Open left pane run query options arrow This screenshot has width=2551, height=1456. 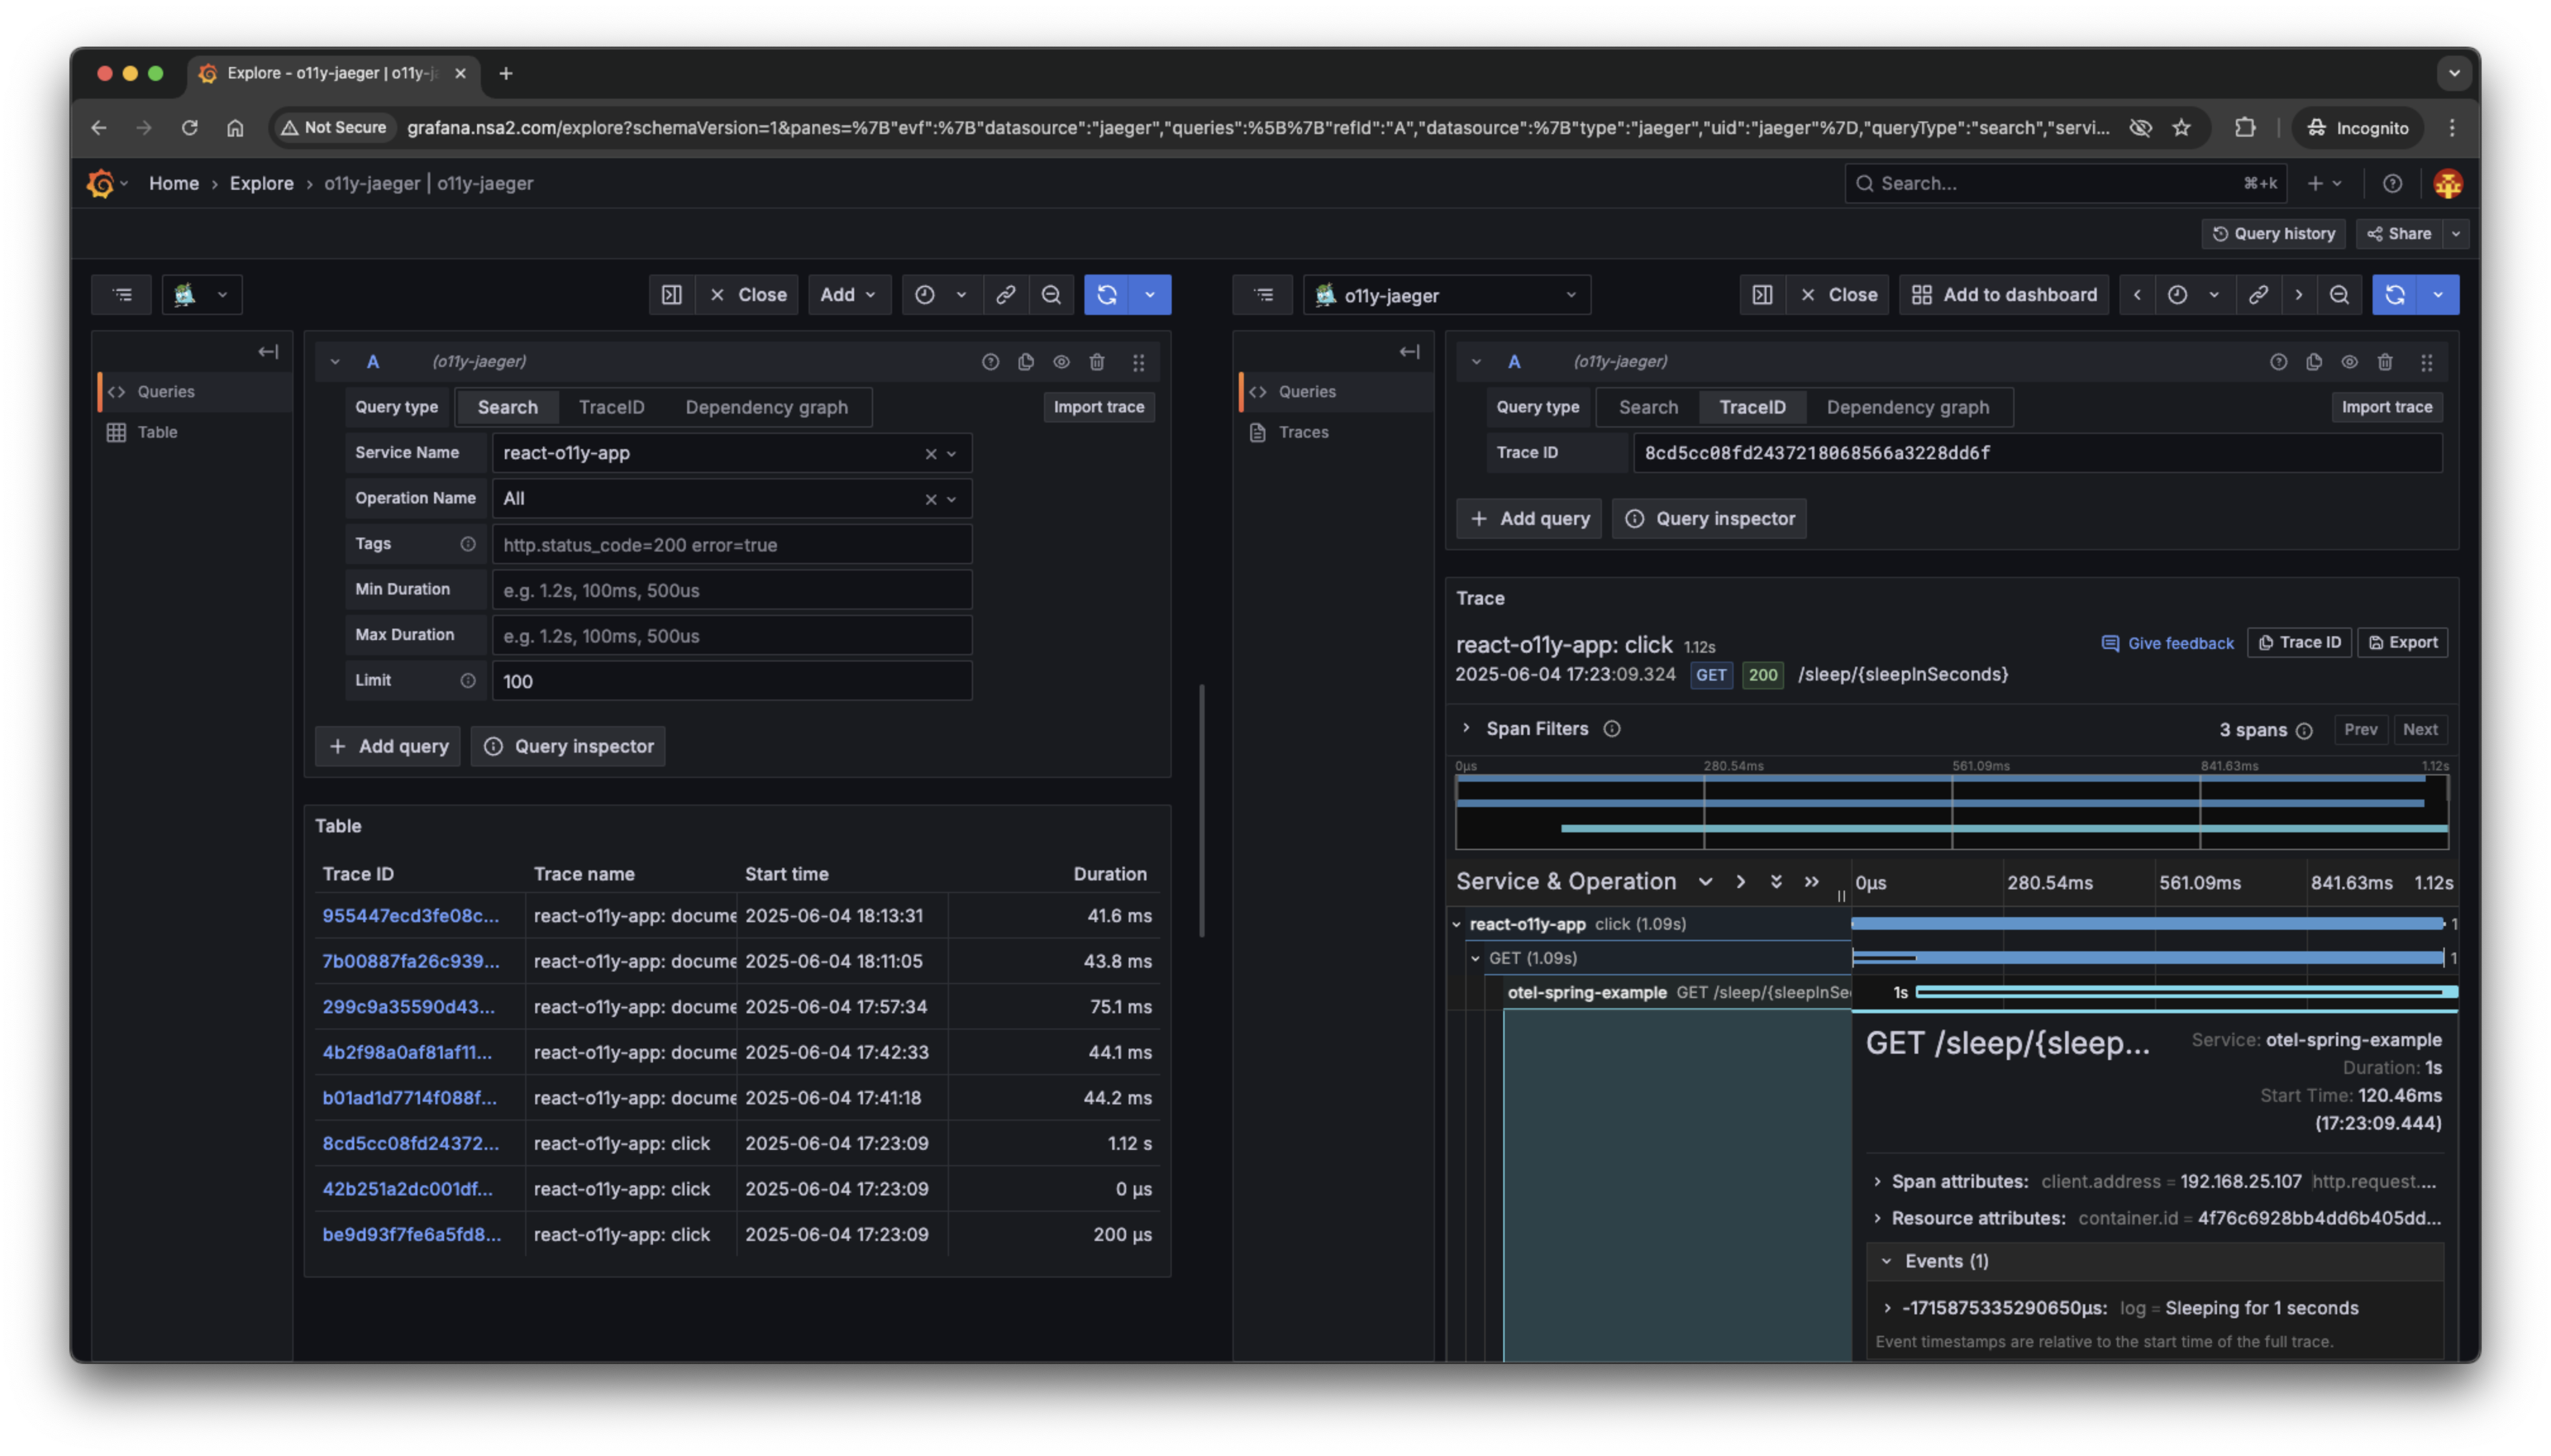[1150, 295]
